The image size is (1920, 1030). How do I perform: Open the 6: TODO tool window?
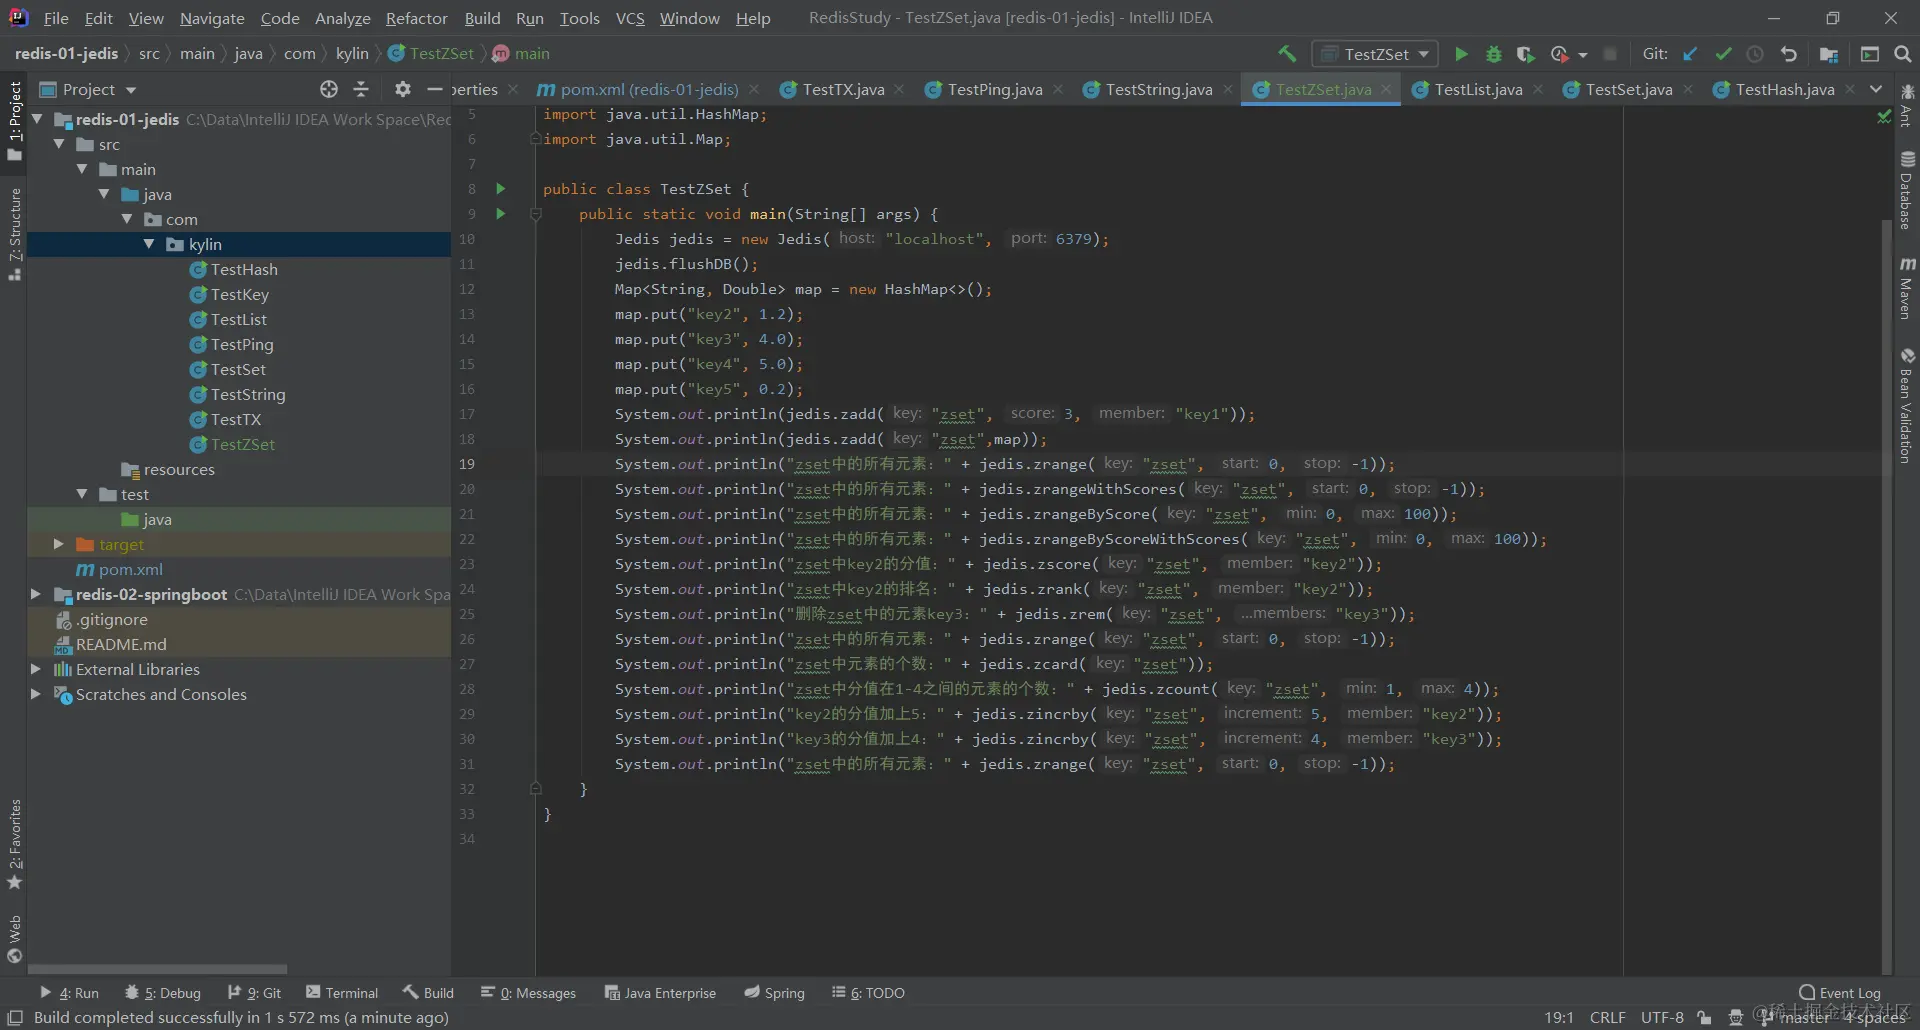click(x=868, y=992)
